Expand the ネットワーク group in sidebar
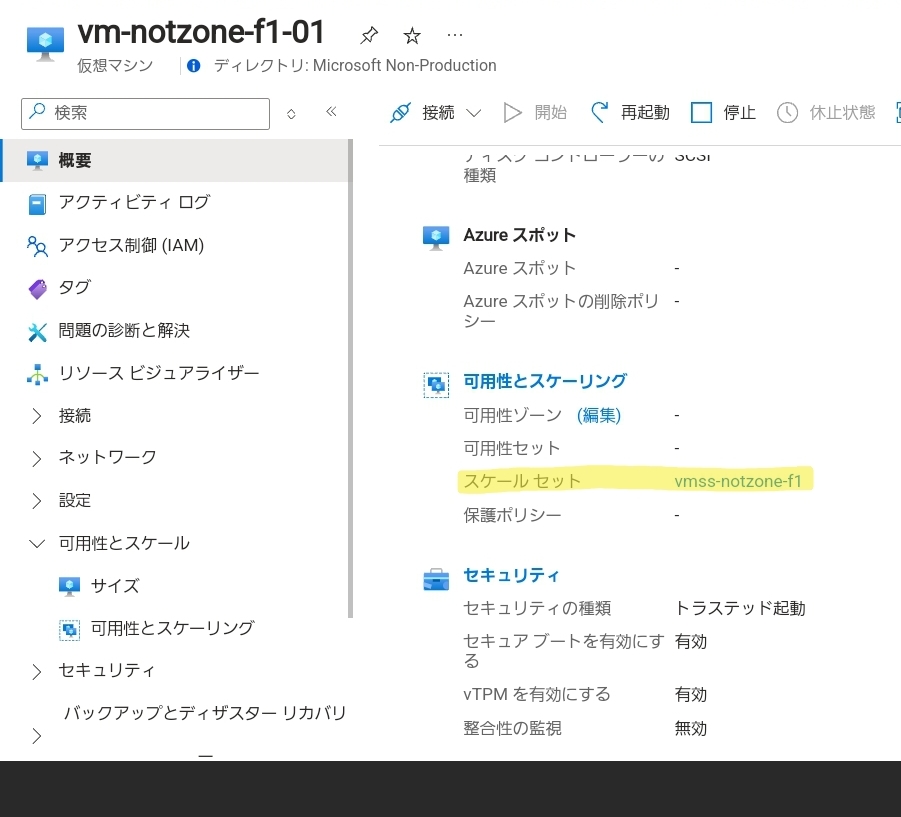901x817 pixels. tap(37, 458)
